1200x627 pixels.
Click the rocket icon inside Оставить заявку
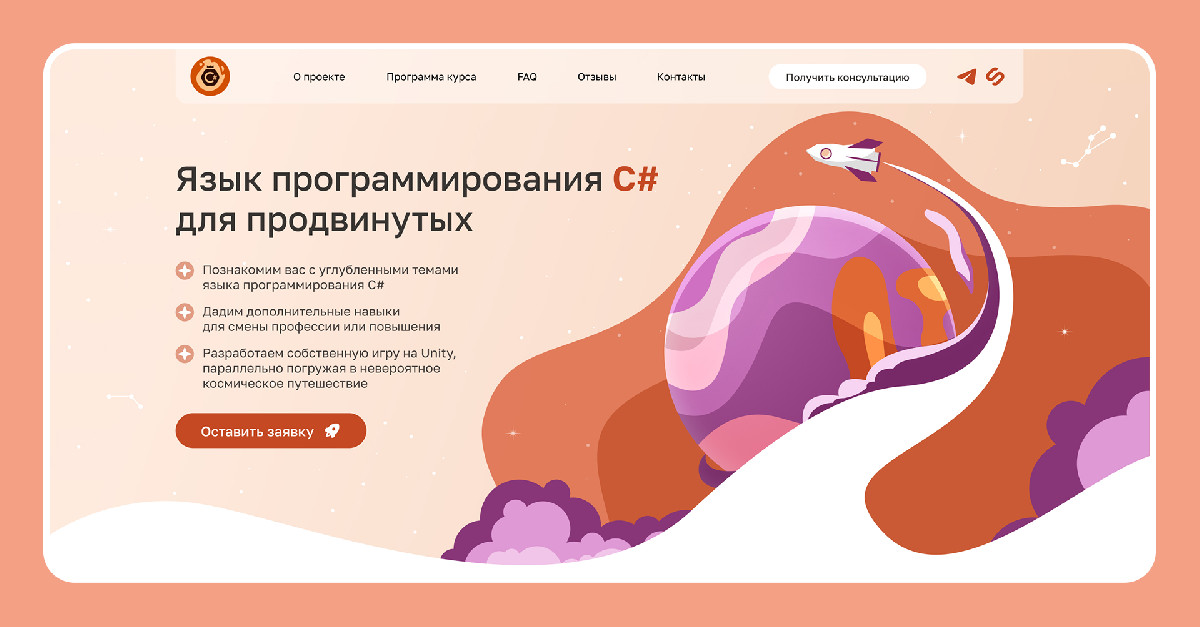pos(332,432)
